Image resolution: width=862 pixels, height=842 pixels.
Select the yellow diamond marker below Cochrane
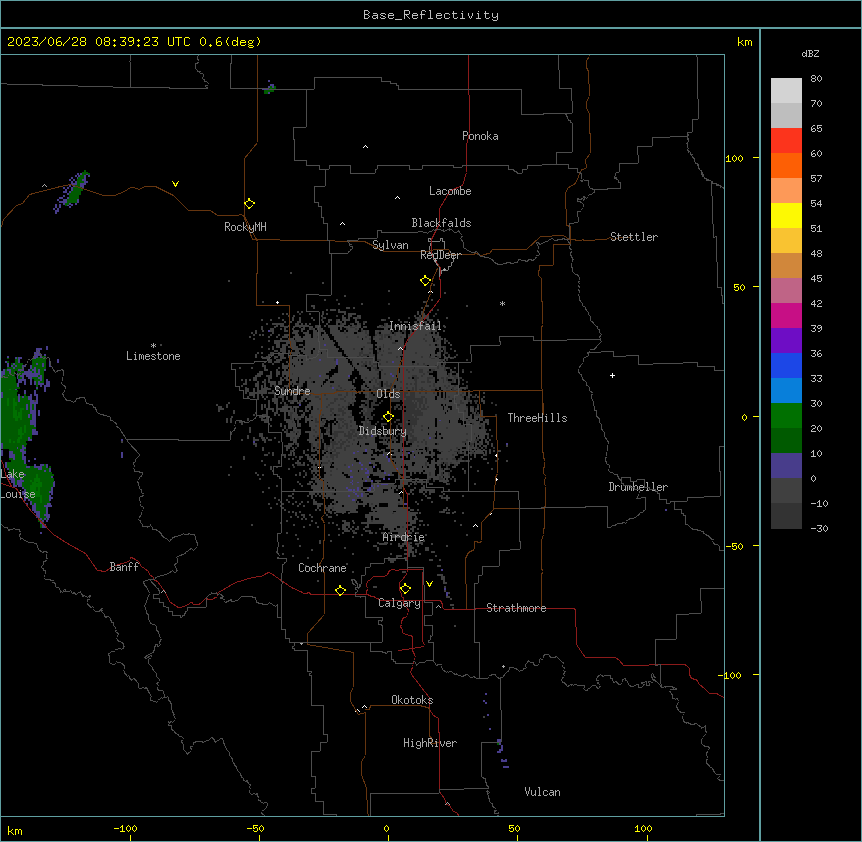click(x=340, y=590)
